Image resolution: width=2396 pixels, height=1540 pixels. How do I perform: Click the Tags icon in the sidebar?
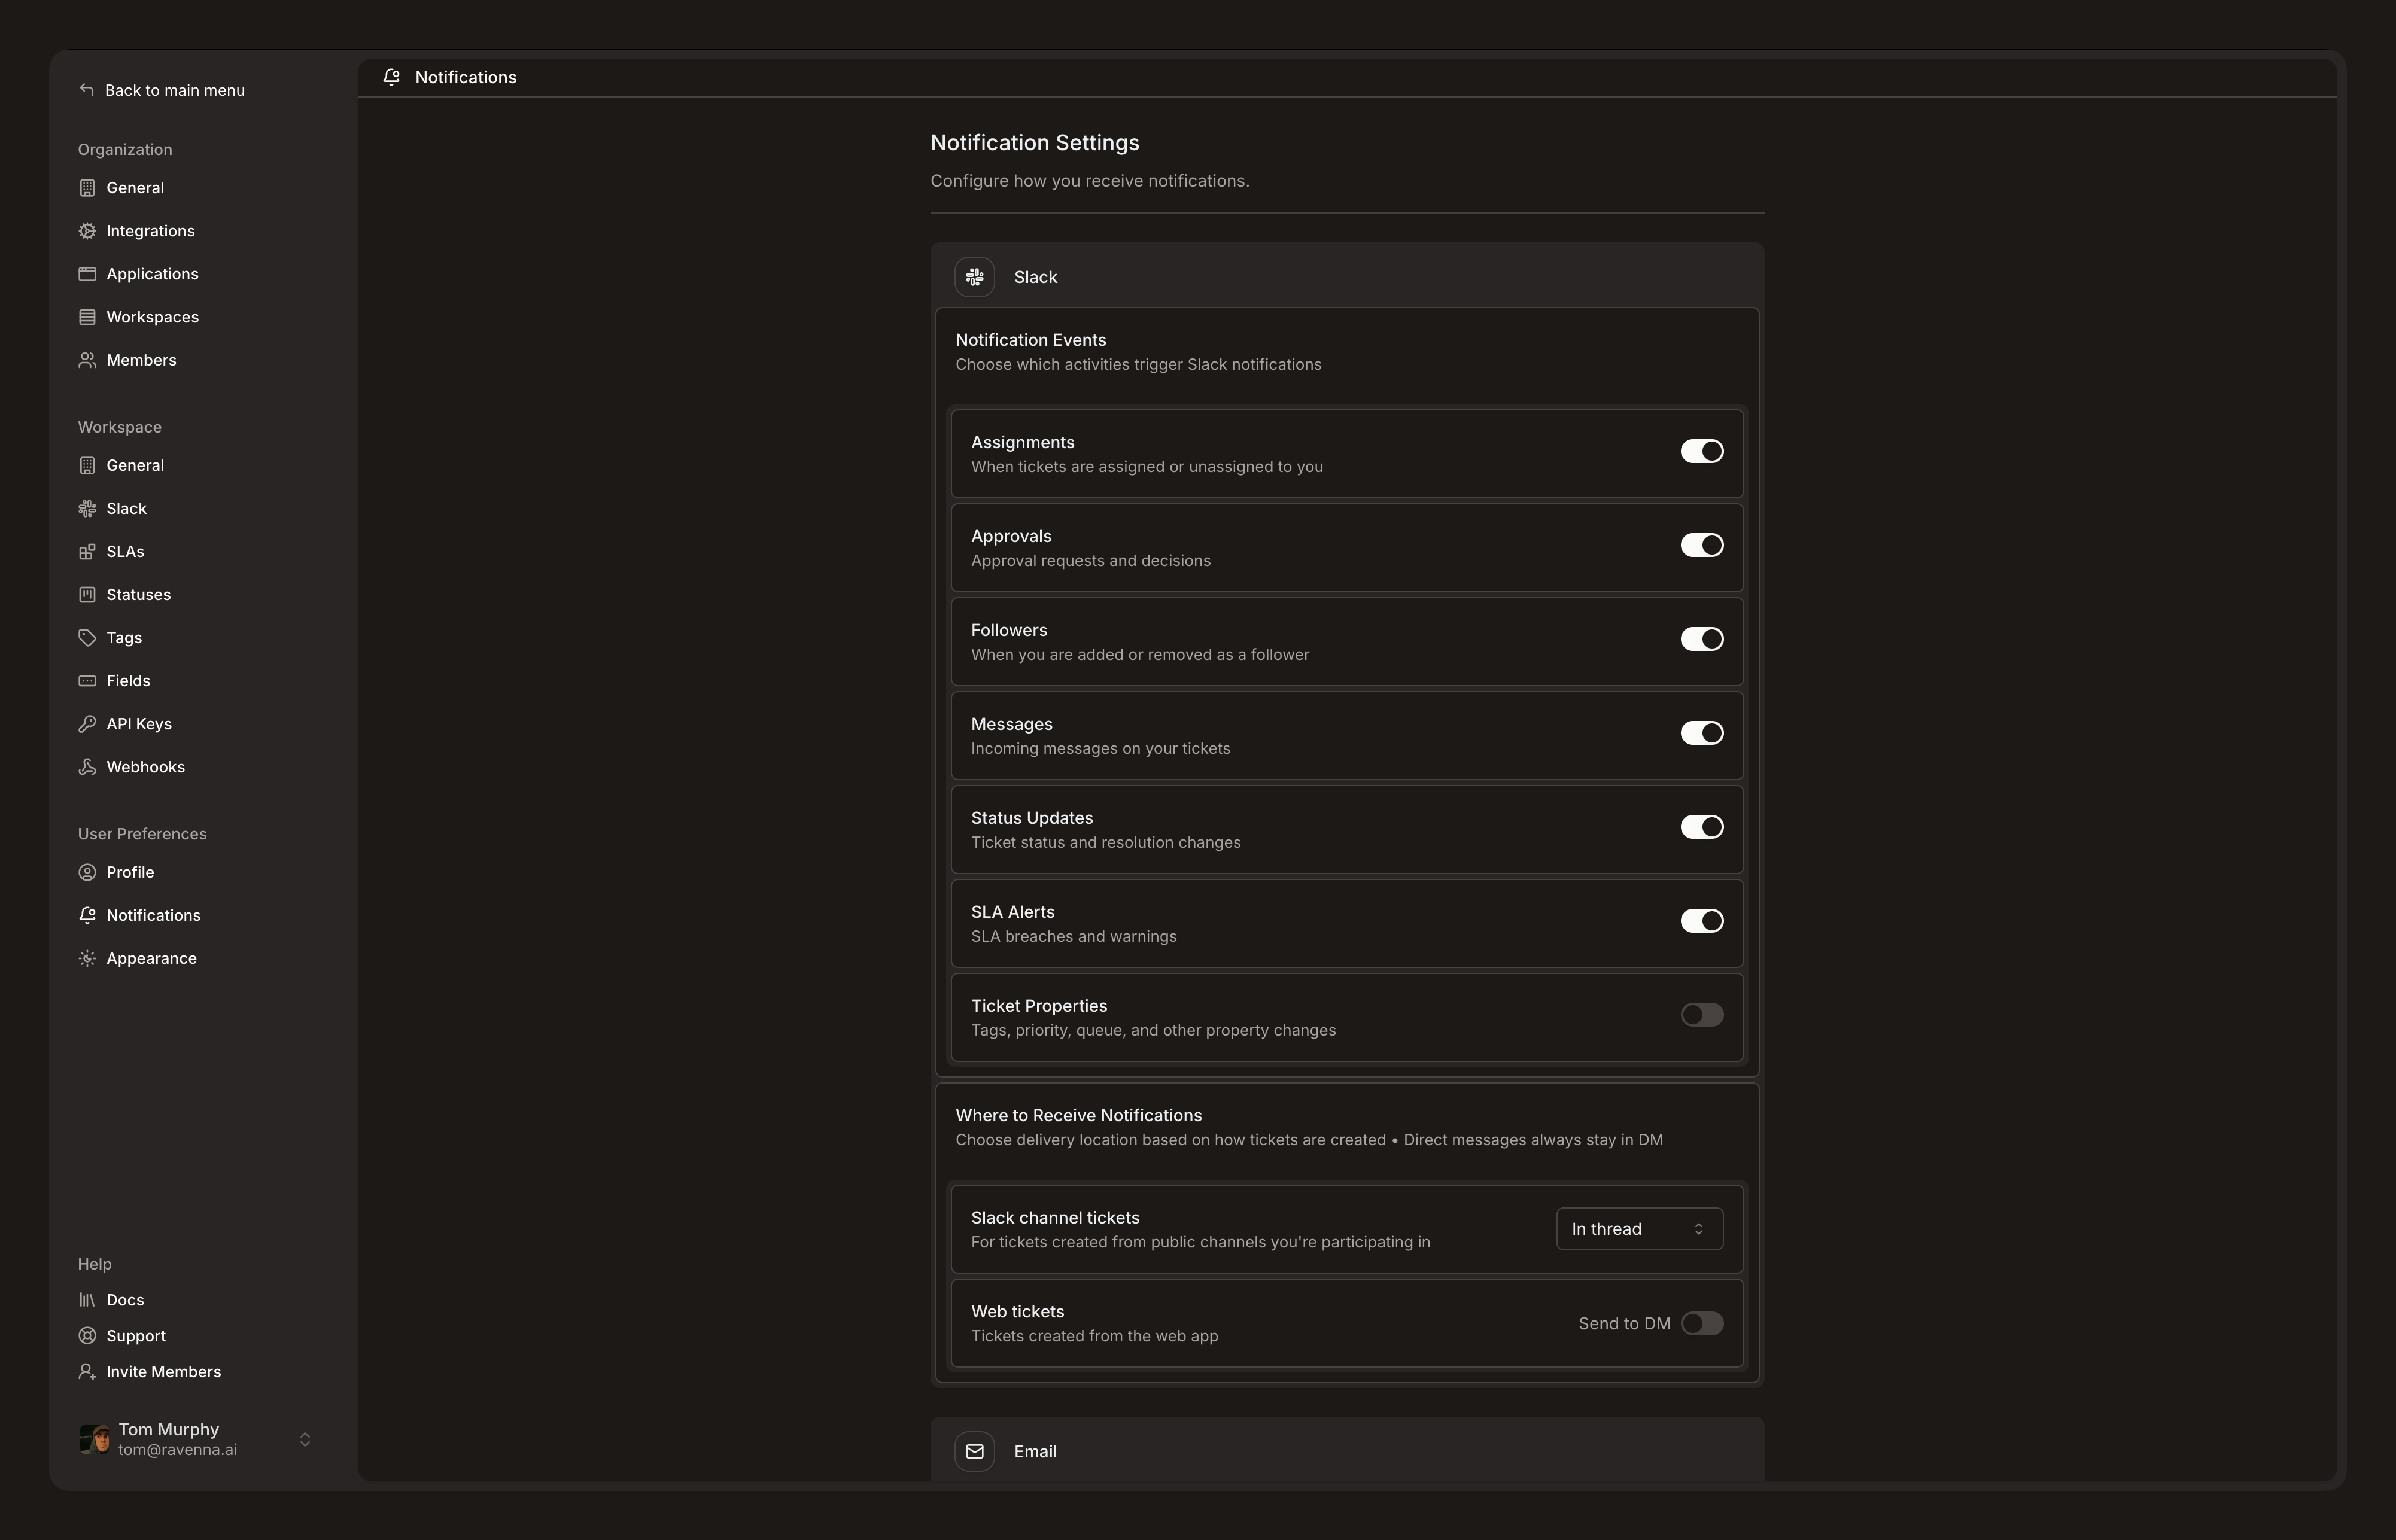pyautogui.click(x=87, y=638)
